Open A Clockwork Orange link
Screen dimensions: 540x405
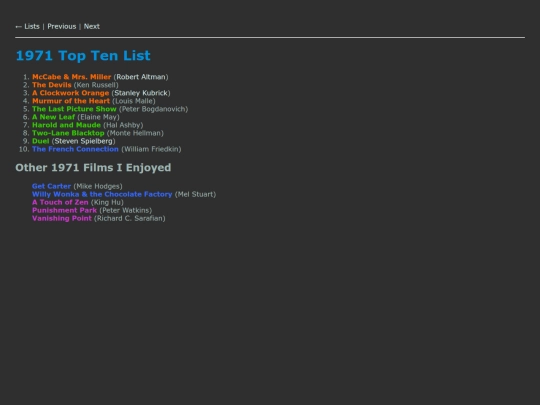(x=71, y=93)
